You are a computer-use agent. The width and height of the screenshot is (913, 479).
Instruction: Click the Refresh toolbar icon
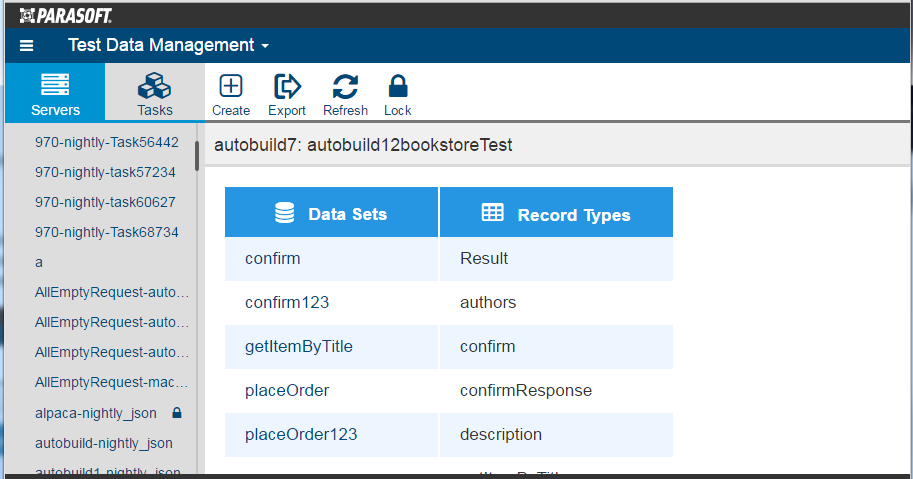tap(345, 95)
